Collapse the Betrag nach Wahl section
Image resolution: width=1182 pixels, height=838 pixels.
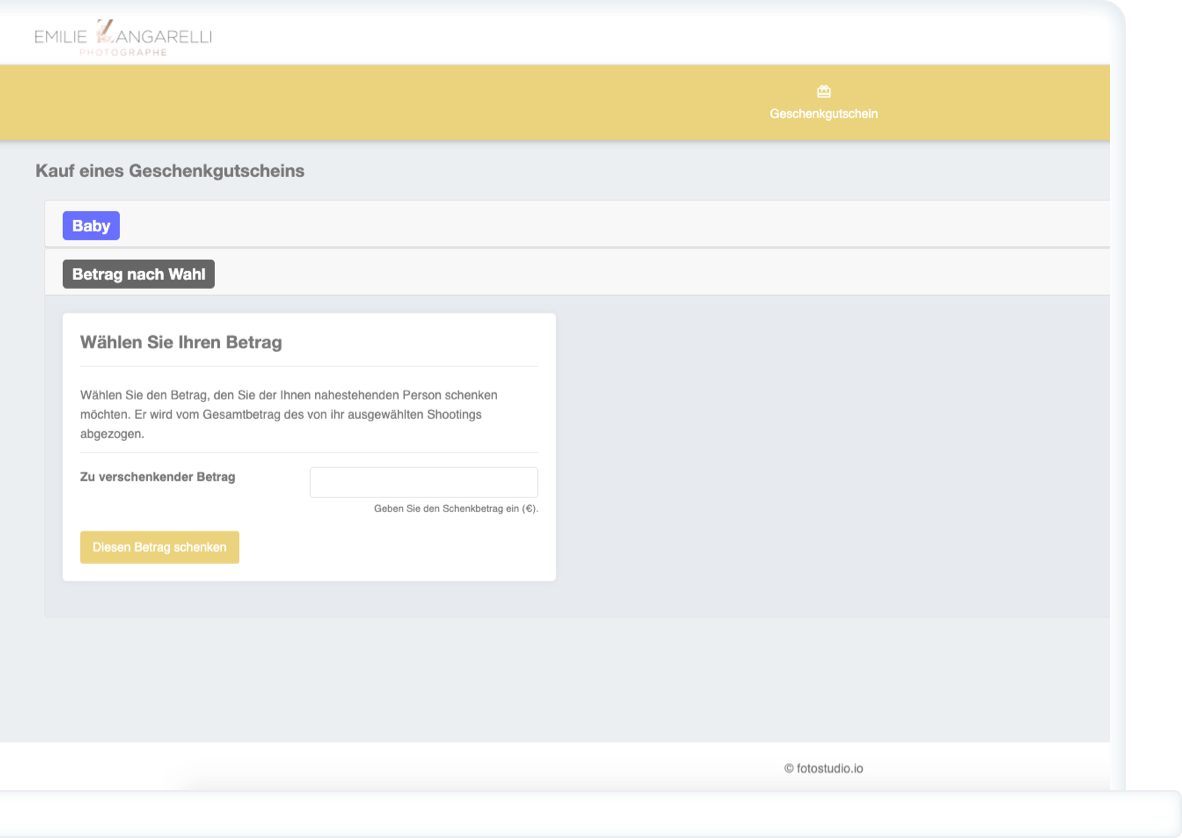click(138, 274)
